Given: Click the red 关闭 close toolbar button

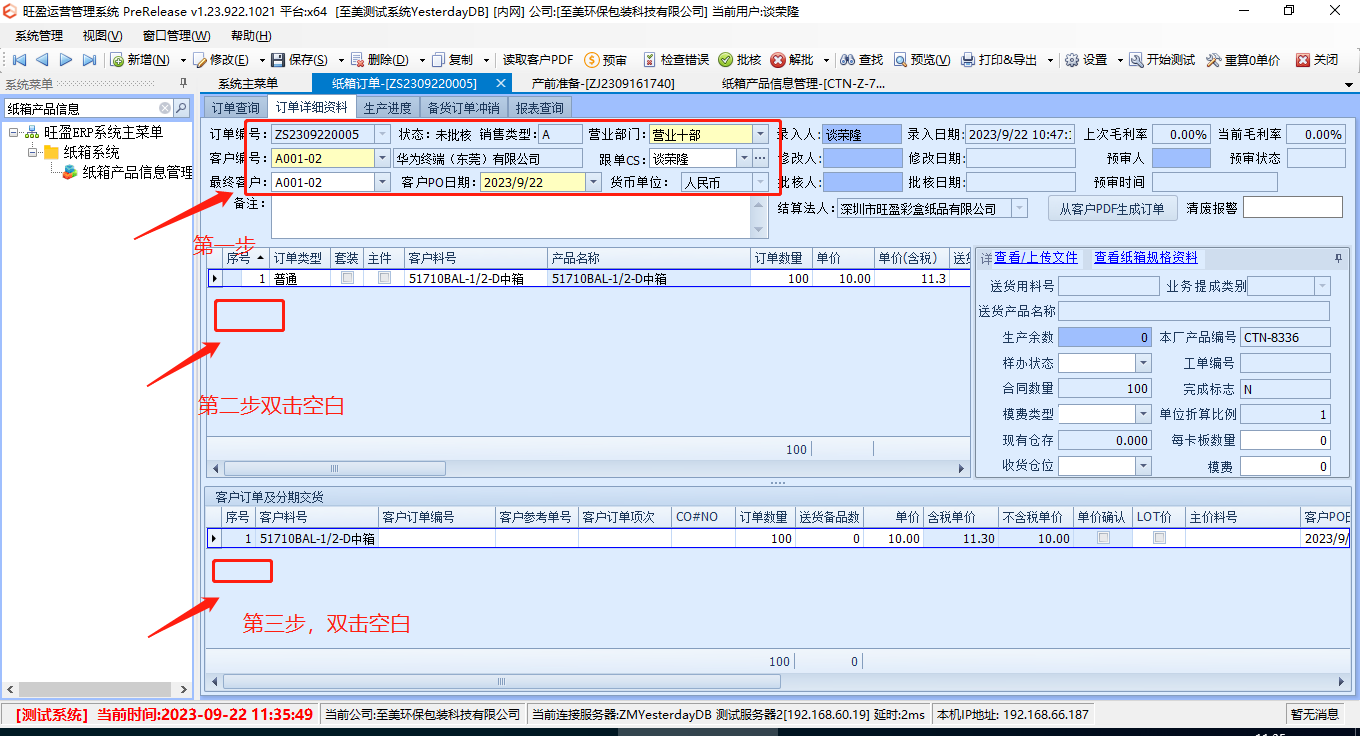Looking at the screenshot, I should 1317,60.
